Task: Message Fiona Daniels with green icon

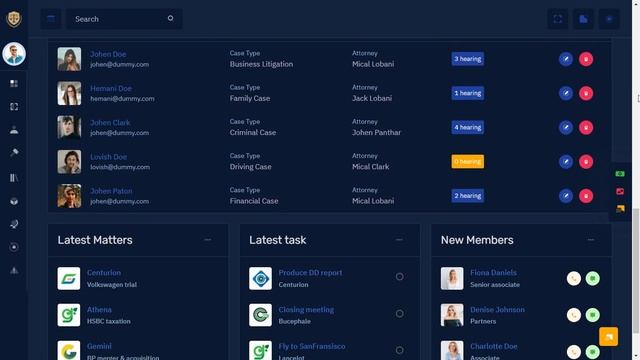Action: click(593, 278)
